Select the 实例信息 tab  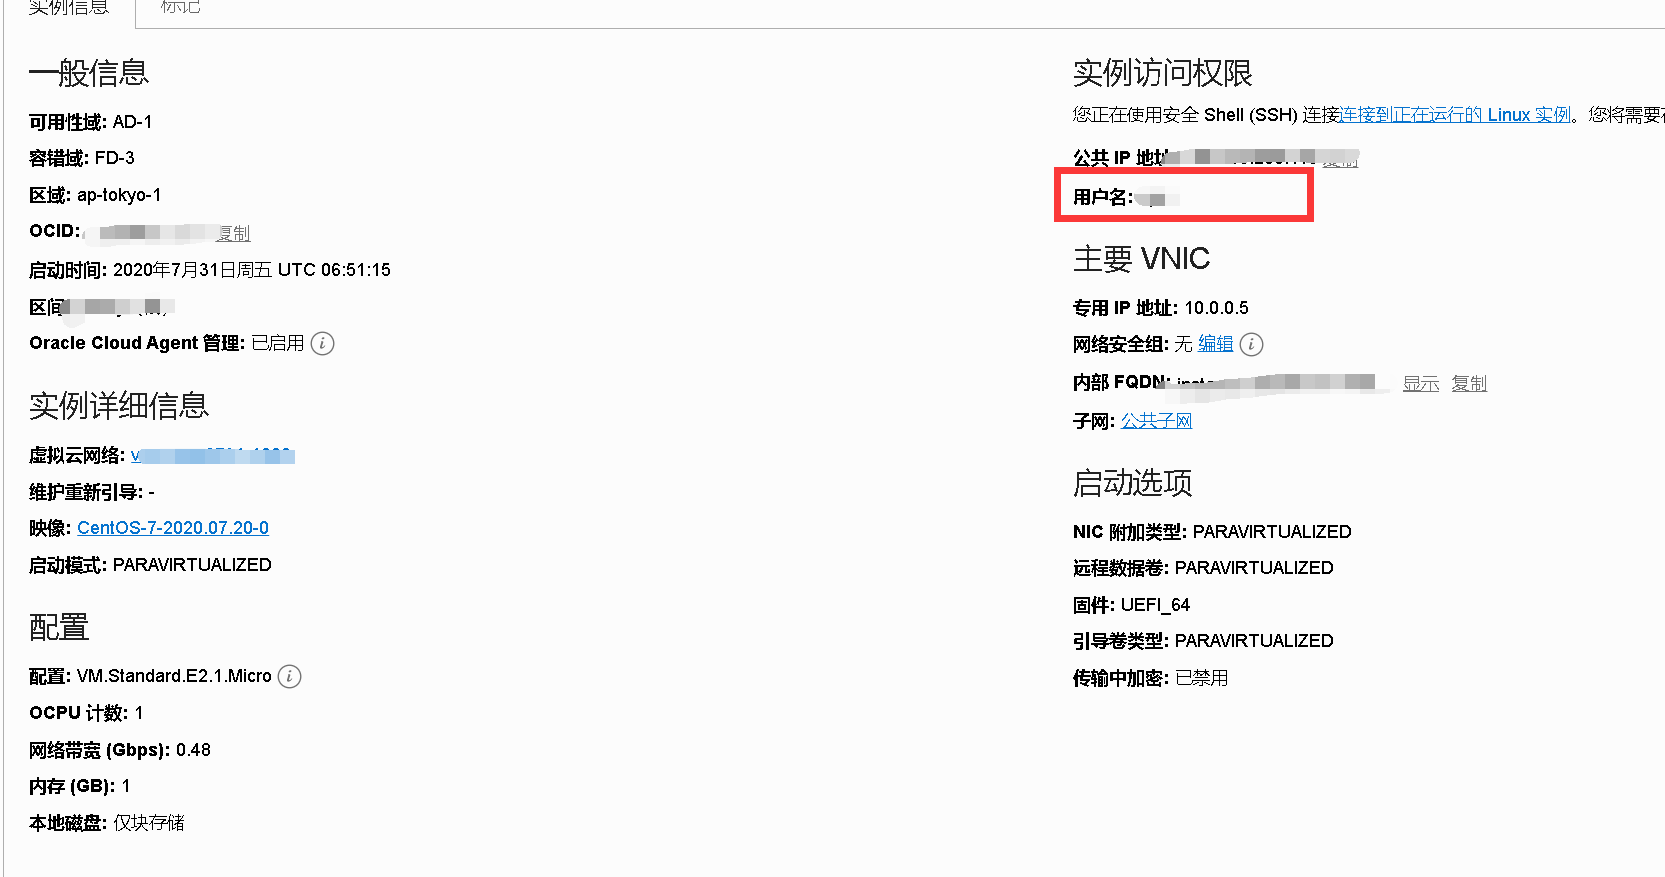(68, 8)
